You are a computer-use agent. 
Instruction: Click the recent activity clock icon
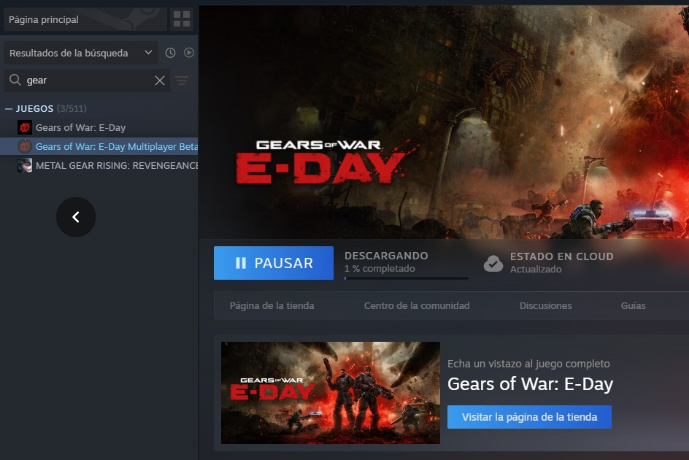pyautogui.click(x=170, y=53)
